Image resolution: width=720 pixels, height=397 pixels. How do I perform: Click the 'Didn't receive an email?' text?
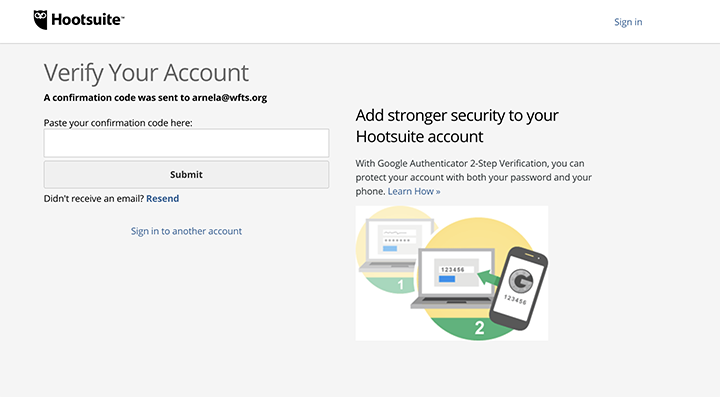pyautogui.click(x=94, y=198)
